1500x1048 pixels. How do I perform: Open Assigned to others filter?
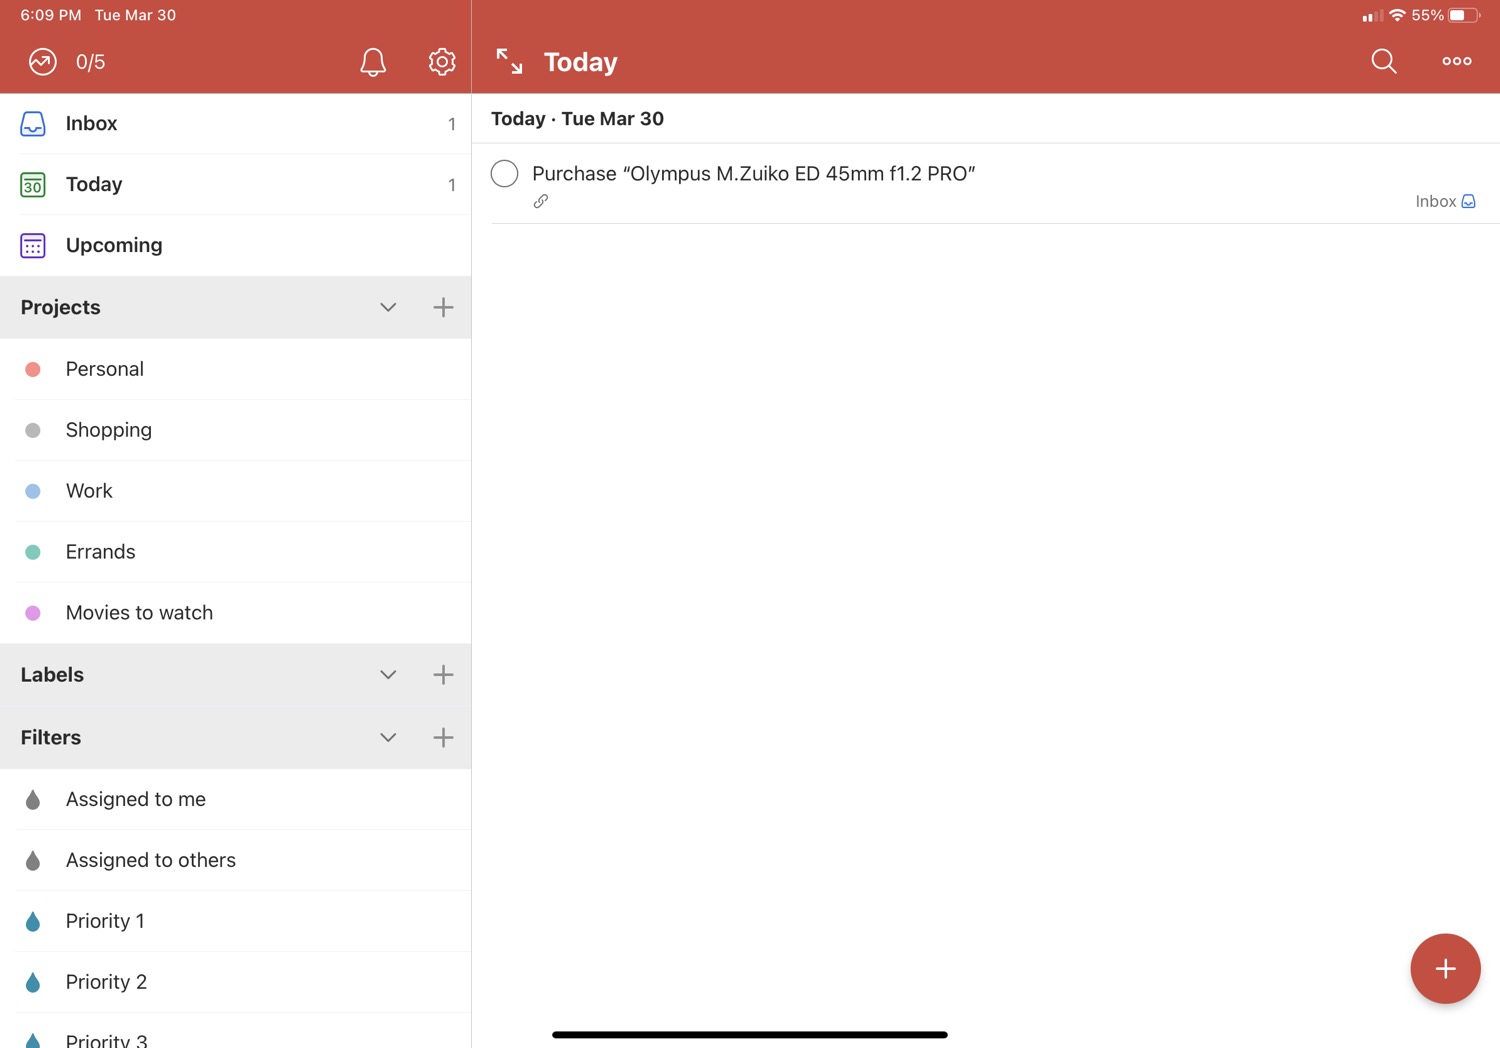pos(235,860)
